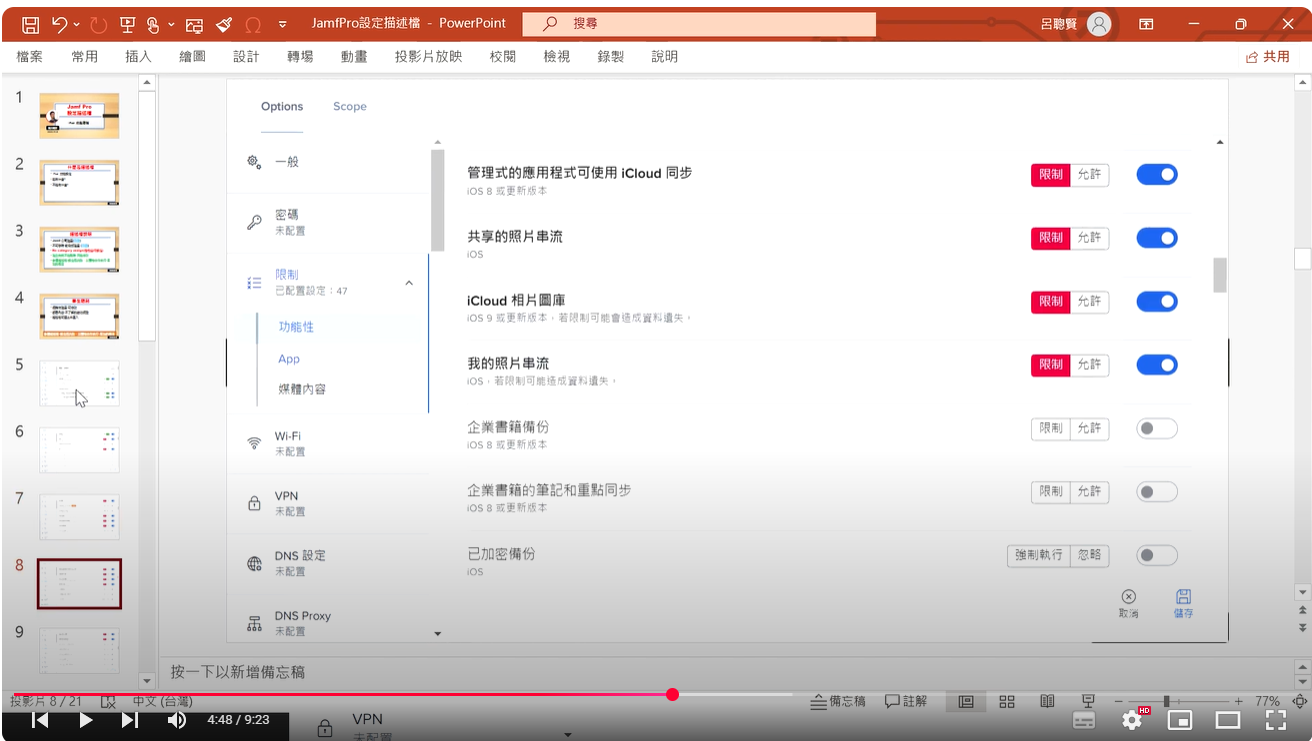This screenshot has width=1312, height=741.
Task: Switch to normal view icon in status bar
Action: tap(966, 702)
